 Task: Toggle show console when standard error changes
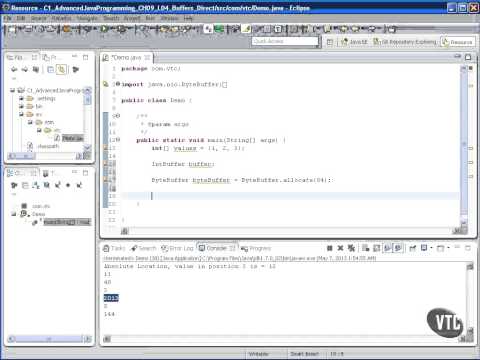coord(398,248)
